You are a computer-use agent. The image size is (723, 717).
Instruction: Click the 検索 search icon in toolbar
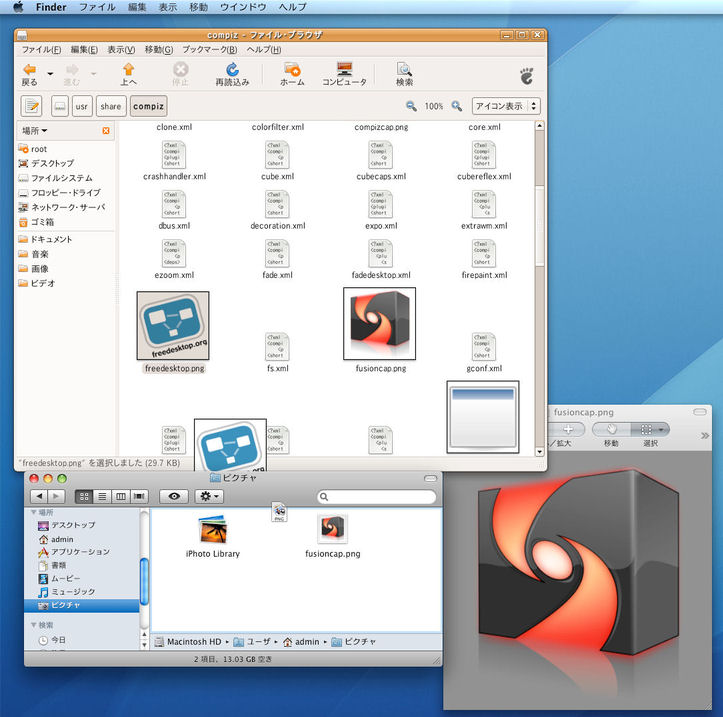coord(404,69)
